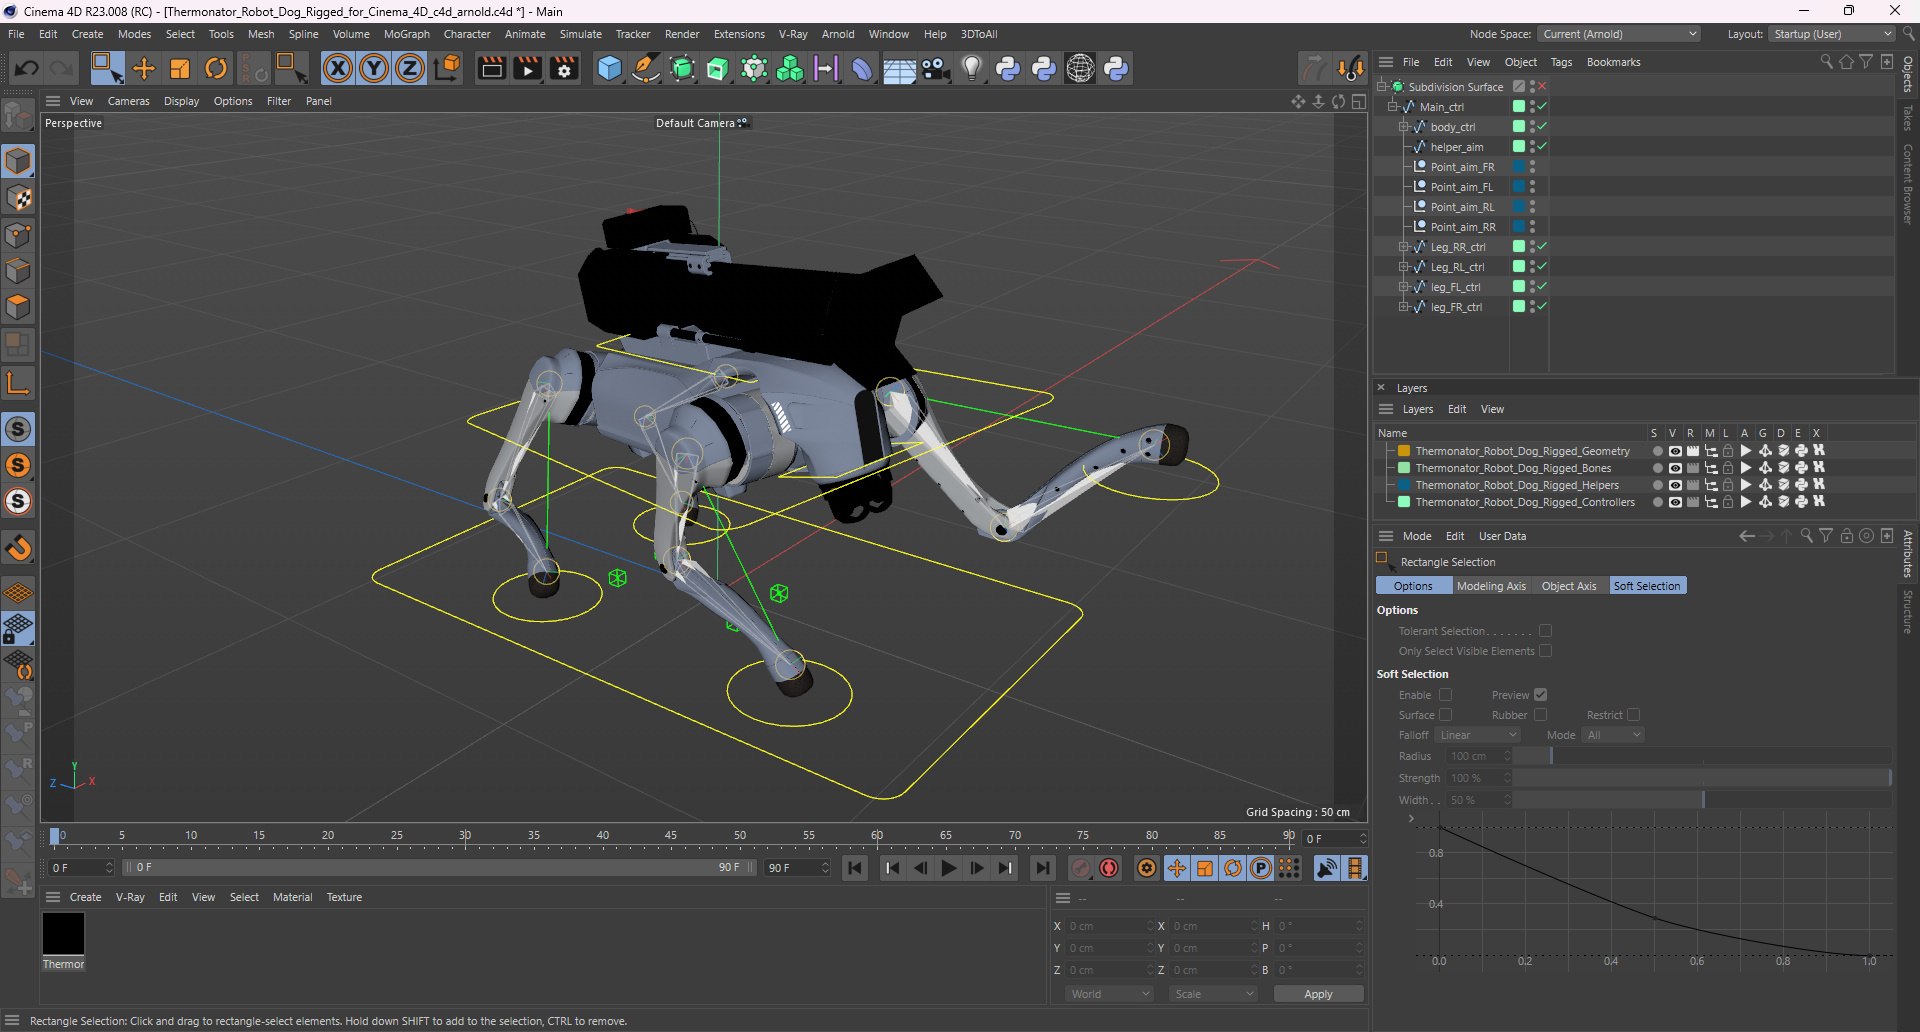The width and height of the screenshot is (1920, 1032).
Task: Click the Attribute Manager lock icon
Action: [x=1846, y=536]
